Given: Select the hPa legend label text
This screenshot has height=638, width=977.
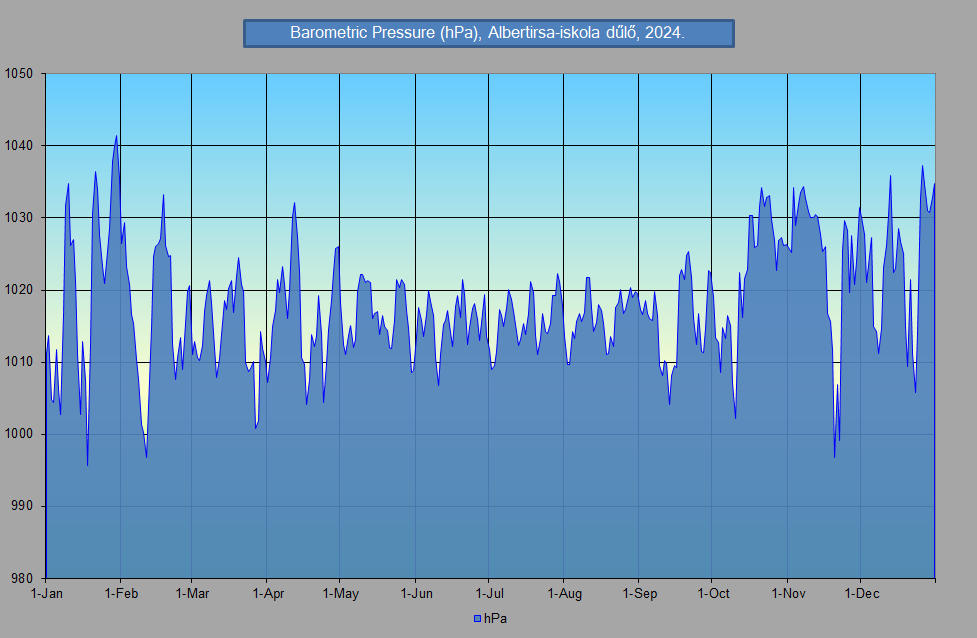Looking at the screenshot, I should pos(495,619).
